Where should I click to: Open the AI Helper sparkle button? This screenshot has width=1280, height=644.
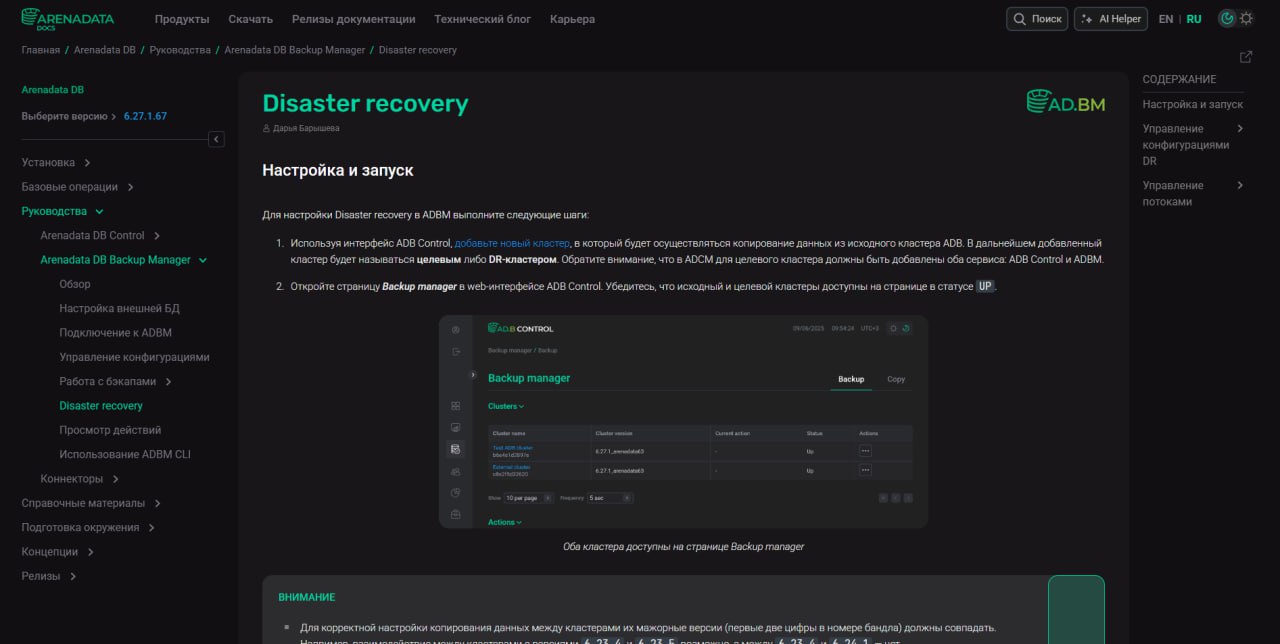click(x=1111, y=19)
